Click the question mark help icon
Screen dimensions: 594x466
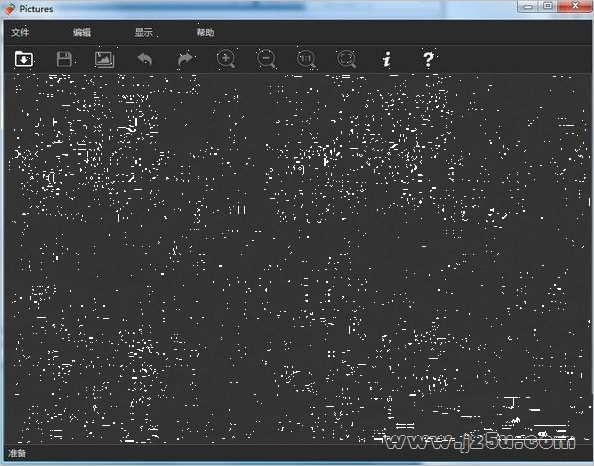(428, 59)
